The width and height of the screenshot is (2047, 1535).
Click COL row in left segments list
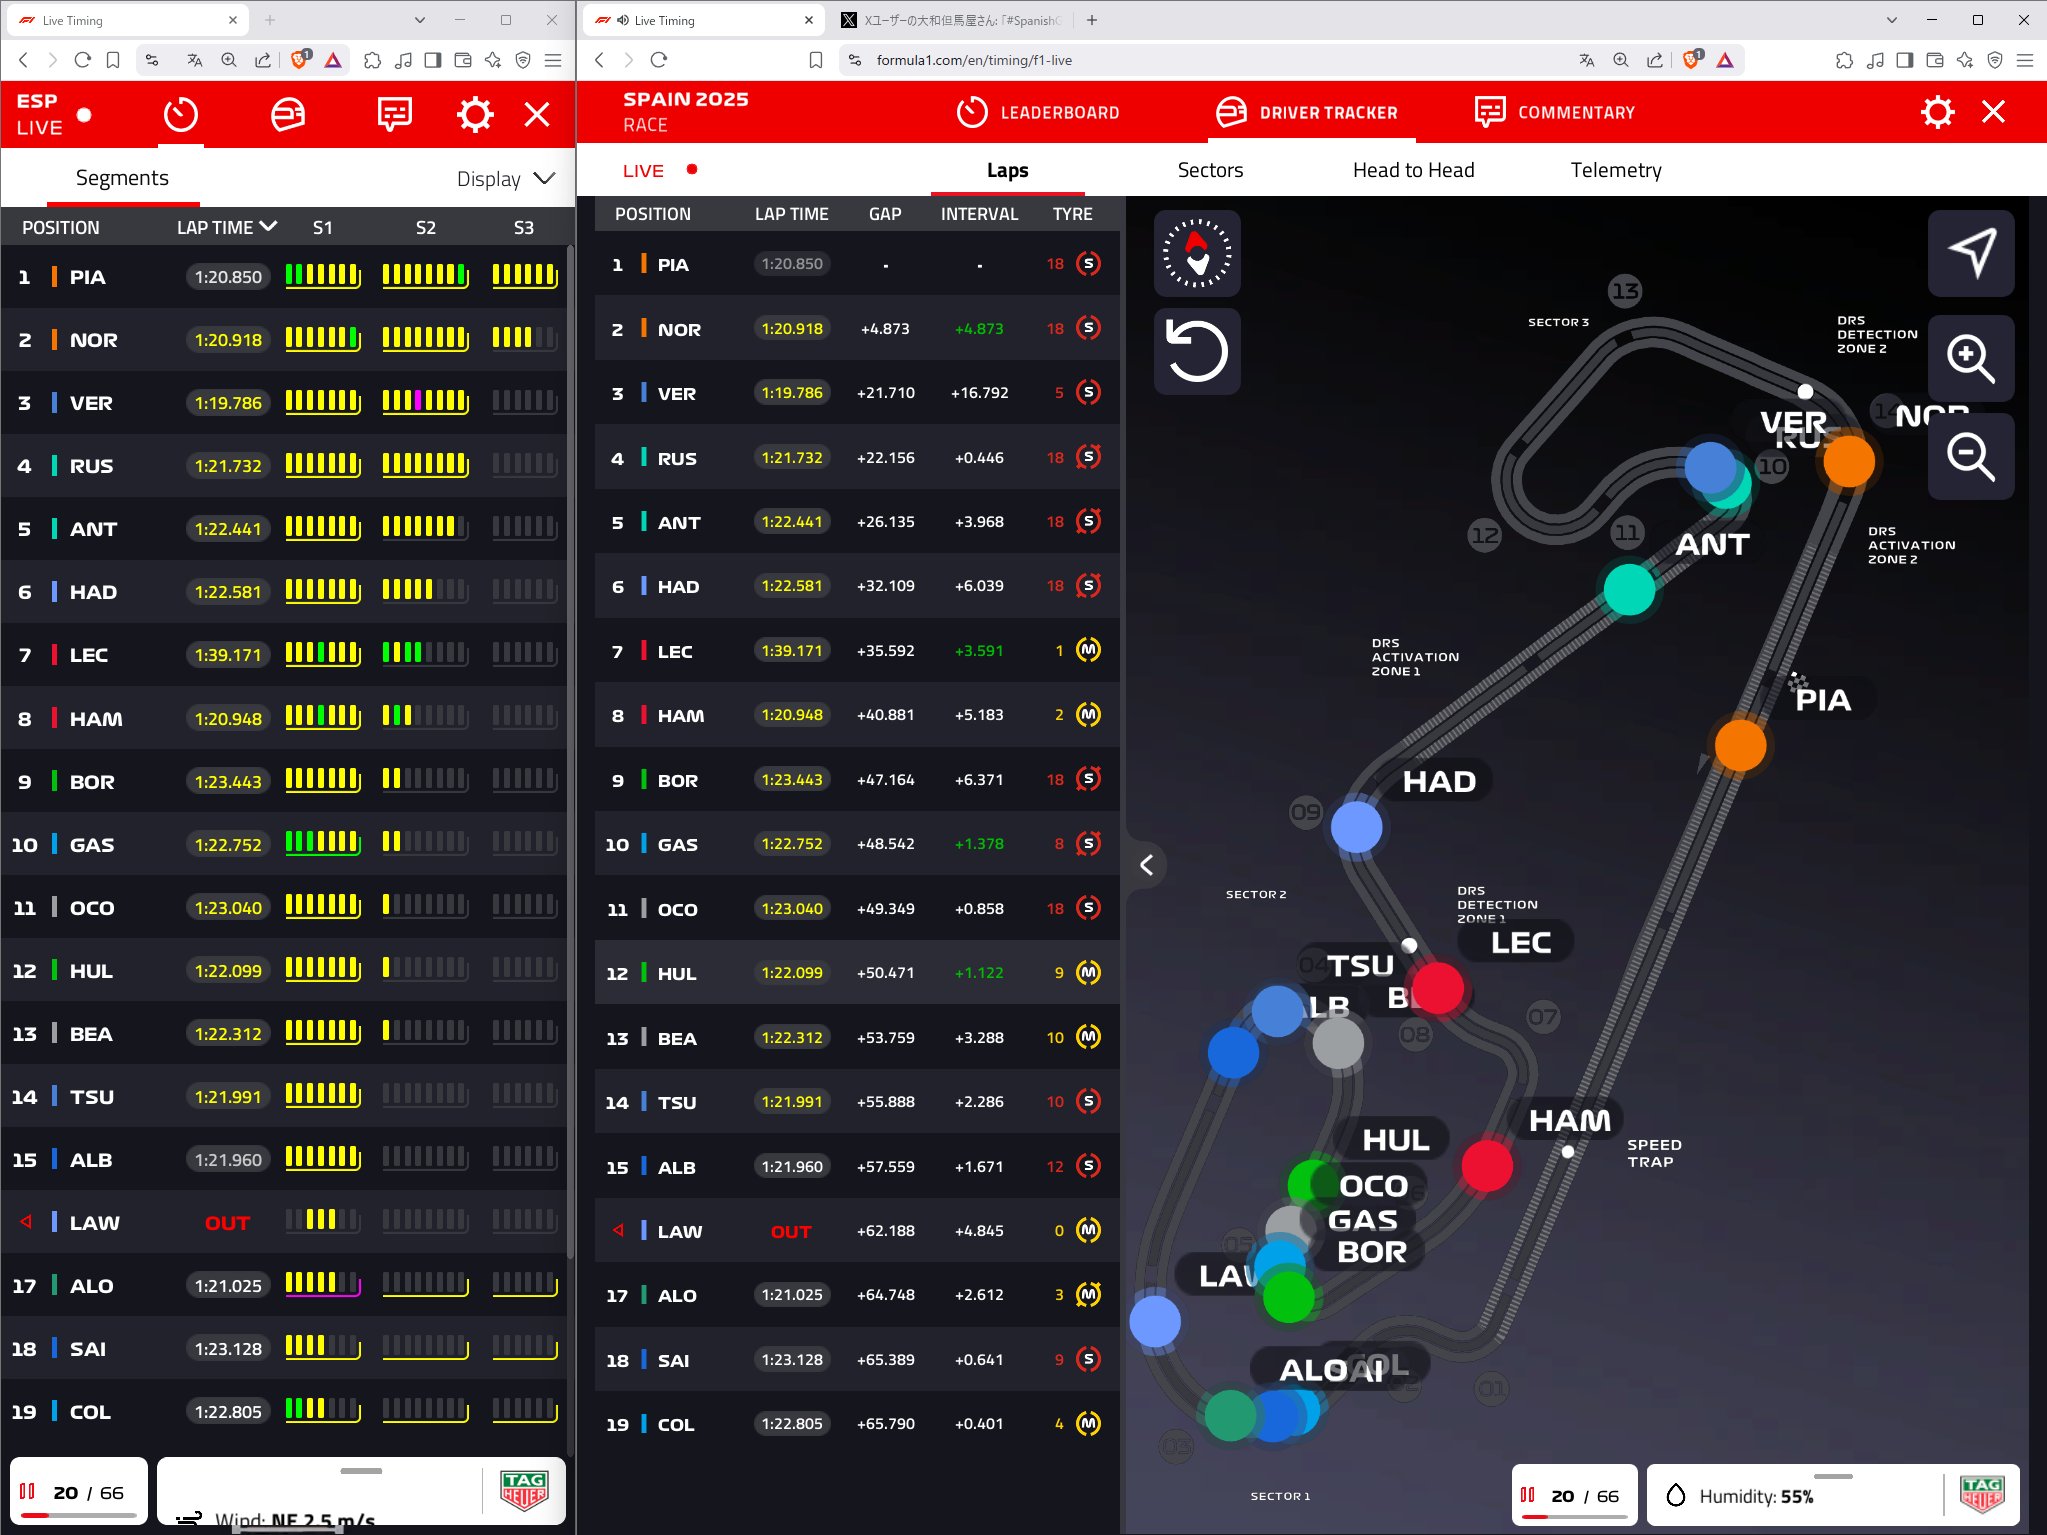[284, 1411]
